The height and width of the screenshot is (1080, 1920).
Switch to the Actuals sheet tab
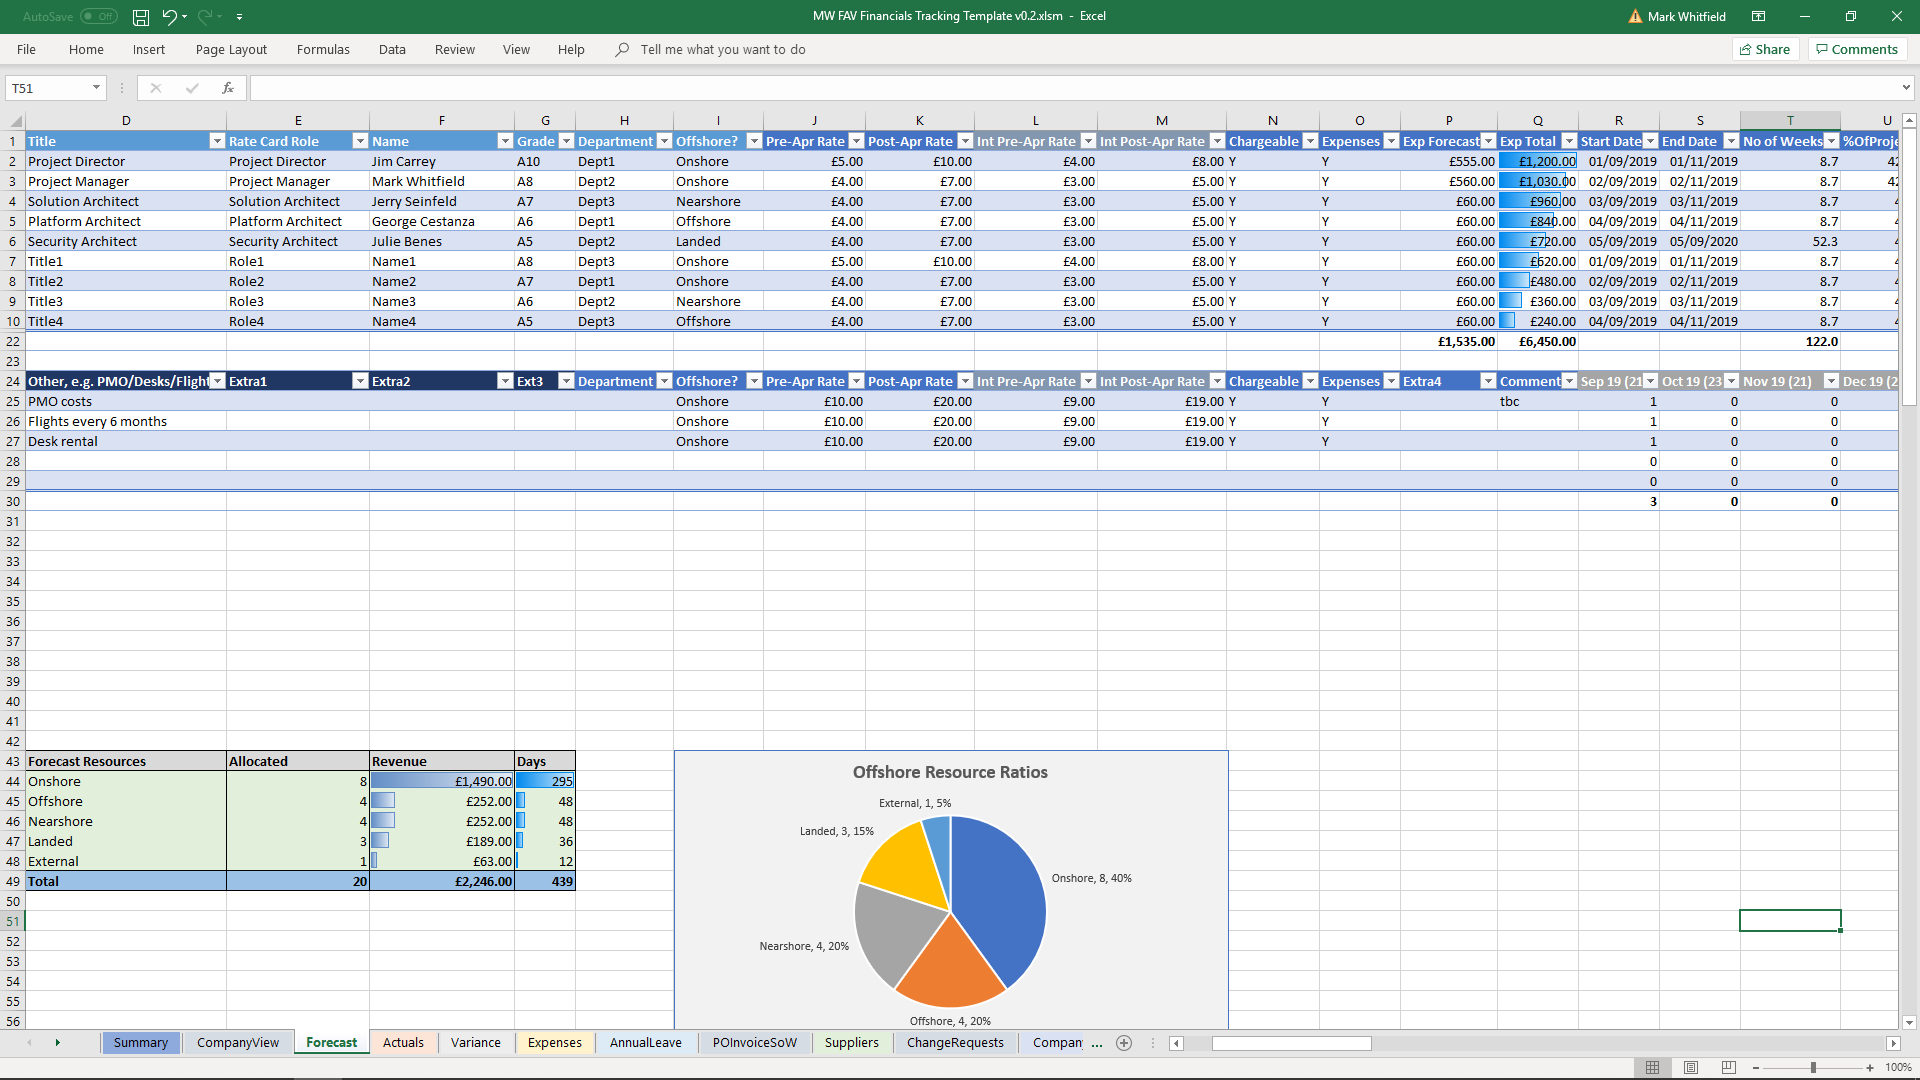pos(403,1042)
